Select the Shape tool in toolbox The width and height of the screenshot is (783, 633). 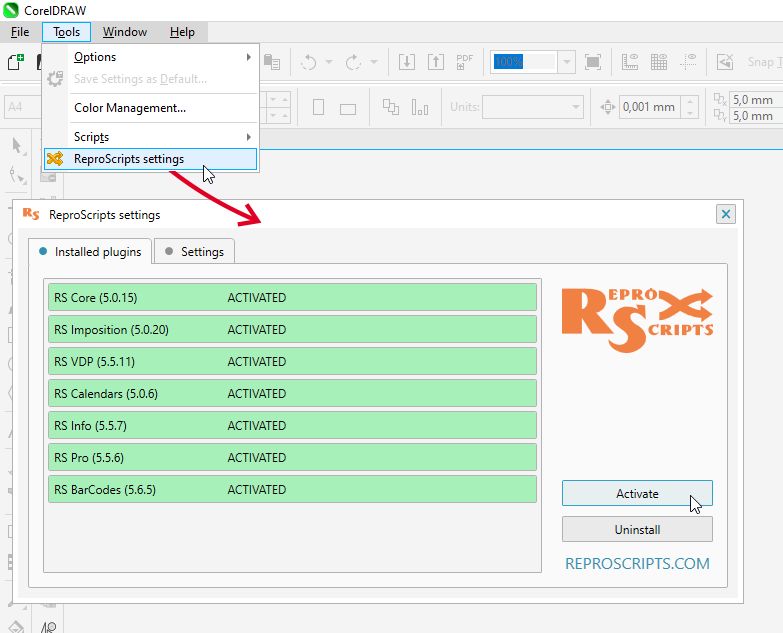click(17, 176)
